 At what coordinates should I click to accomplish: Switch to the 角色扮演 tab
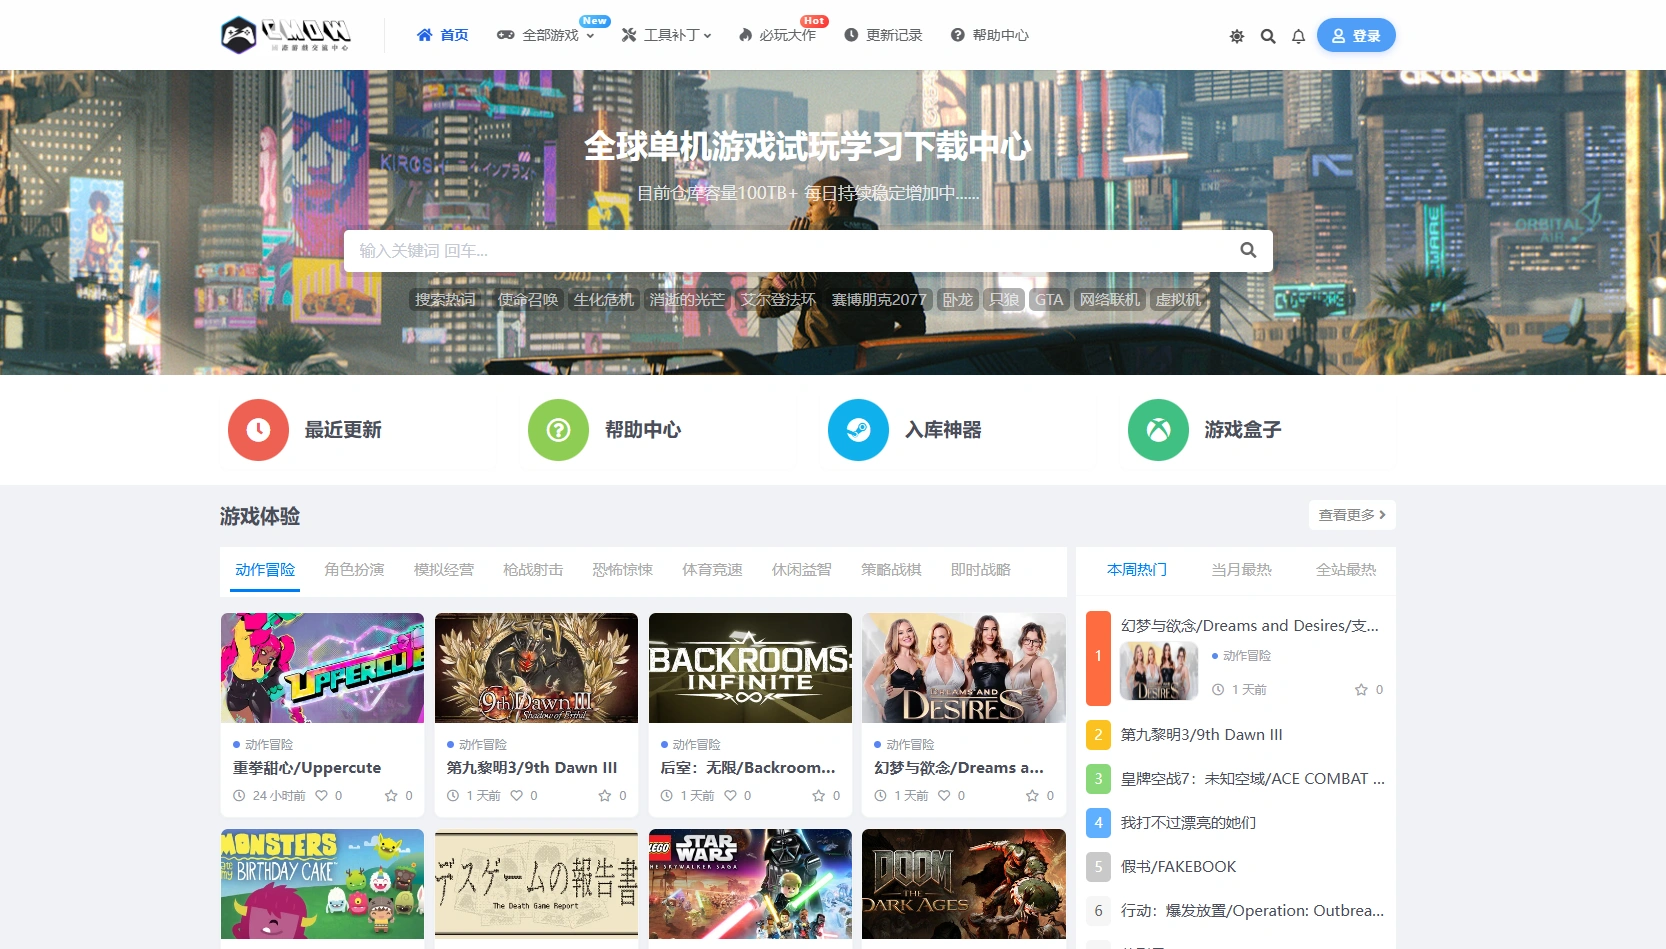pos(354,569)
